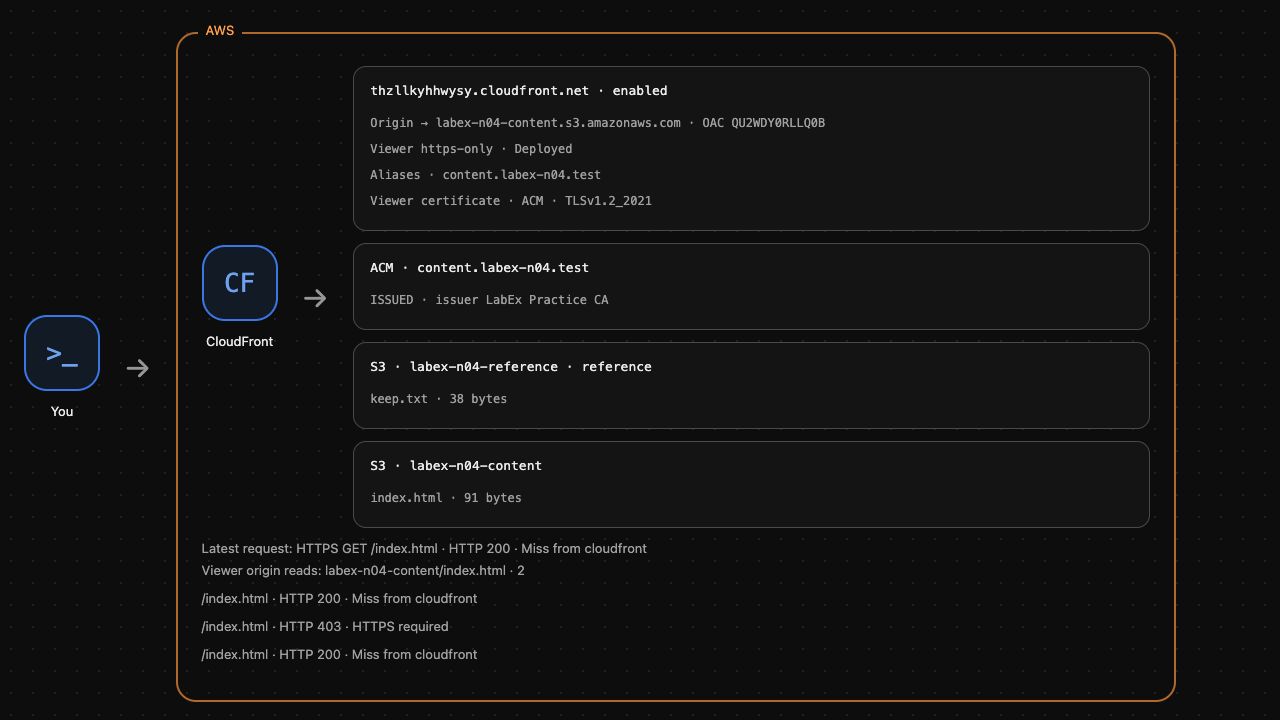Select the CloudFront CF icon
Screen dimensions: 1280x720
(x=240, y=283)
